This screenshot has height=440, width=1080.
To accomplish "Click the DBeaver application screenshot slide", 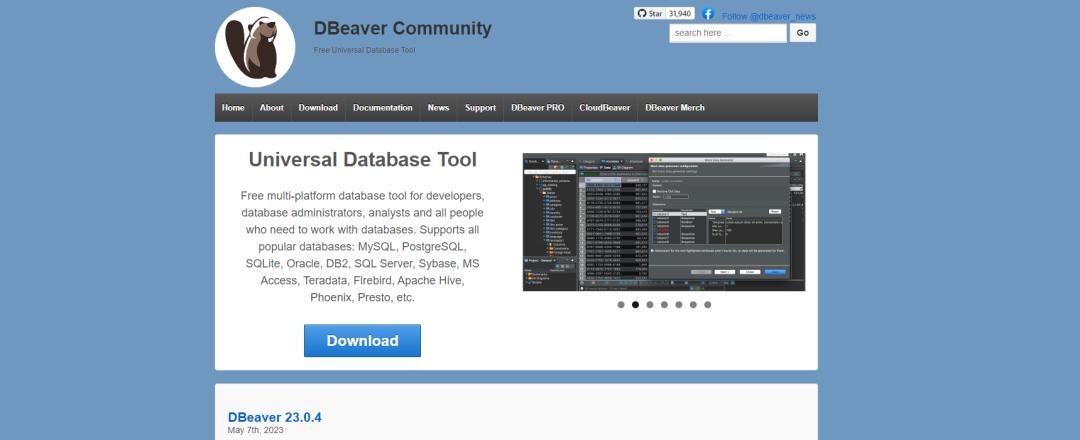I will (663, 222).
